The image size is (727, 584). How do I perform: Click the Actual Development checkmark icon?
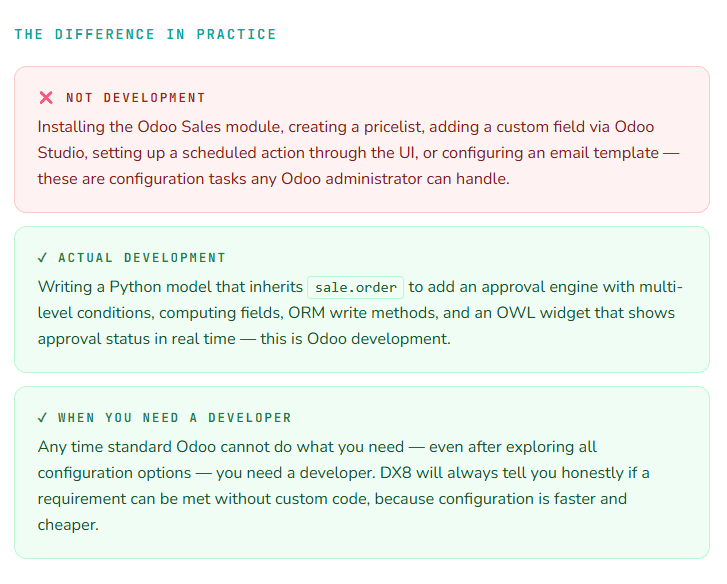[42, 258]
